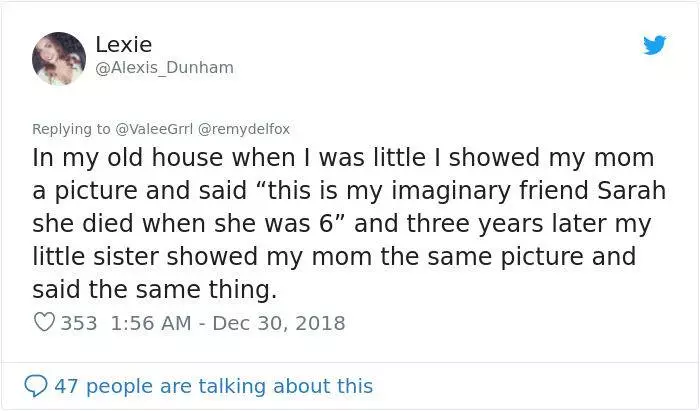Screen dimensions: 700x411
Task: Click the "Replying to" label
Action: click(x=71, y=129)
